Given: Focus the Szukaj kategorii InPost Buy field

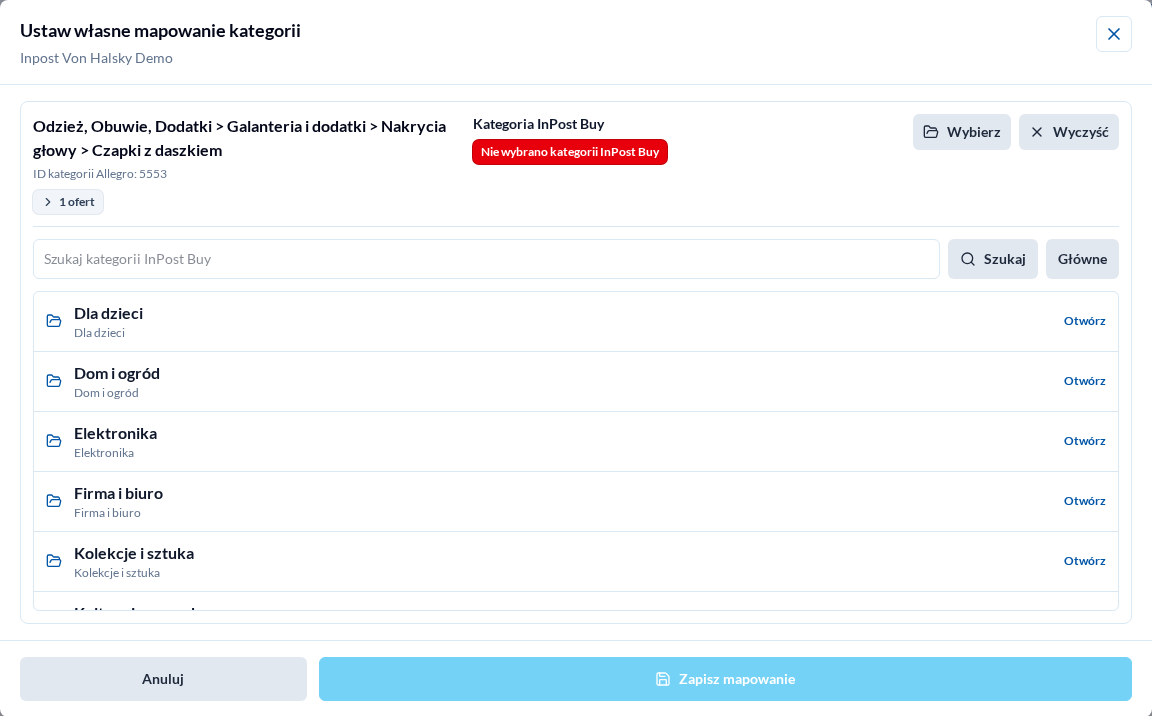Looking at the screenshot, I should pos(486,258).
